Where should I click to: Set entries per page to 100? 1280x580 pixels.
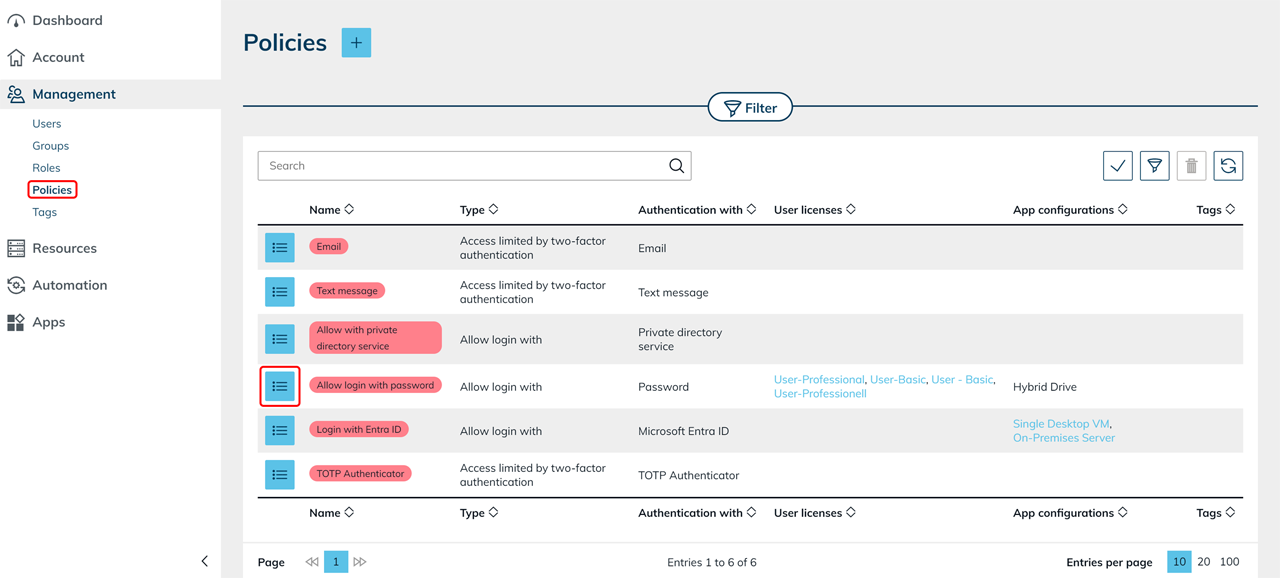(x=1230, y=562)
